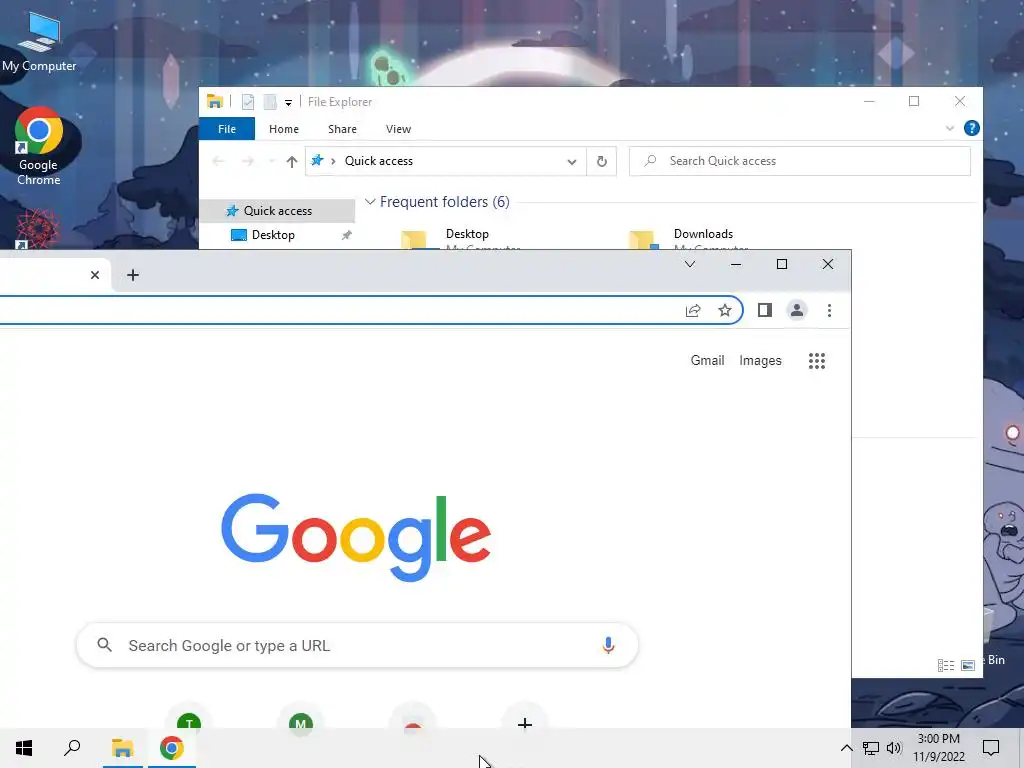The width and height of the screenshot is (1024, 768).
Task: Click New folder icon in File Explorer quick toolbar
Action: [270, 101]
